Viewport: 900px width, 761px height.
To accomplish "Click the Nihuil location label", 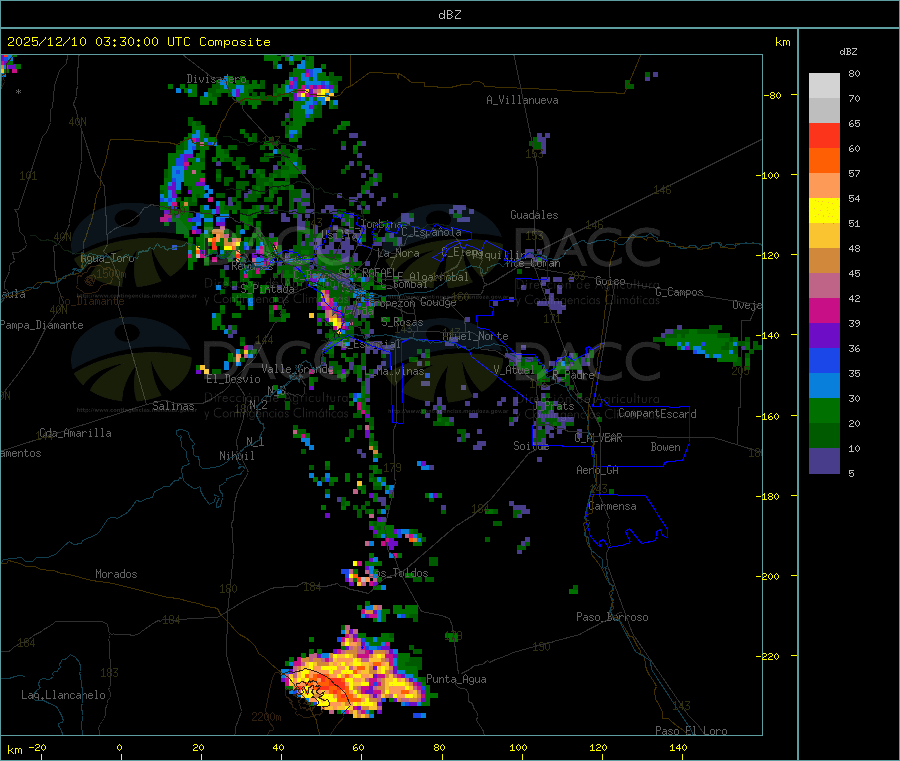I will pos(237,456).
